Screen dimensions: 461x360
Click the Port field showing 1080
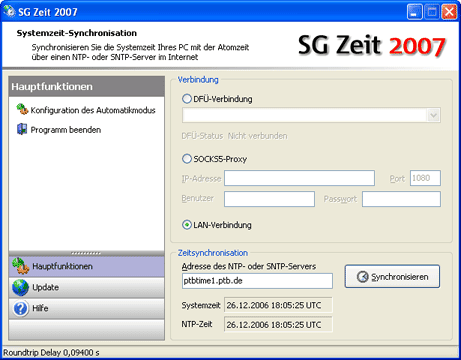tap(425, 178)
